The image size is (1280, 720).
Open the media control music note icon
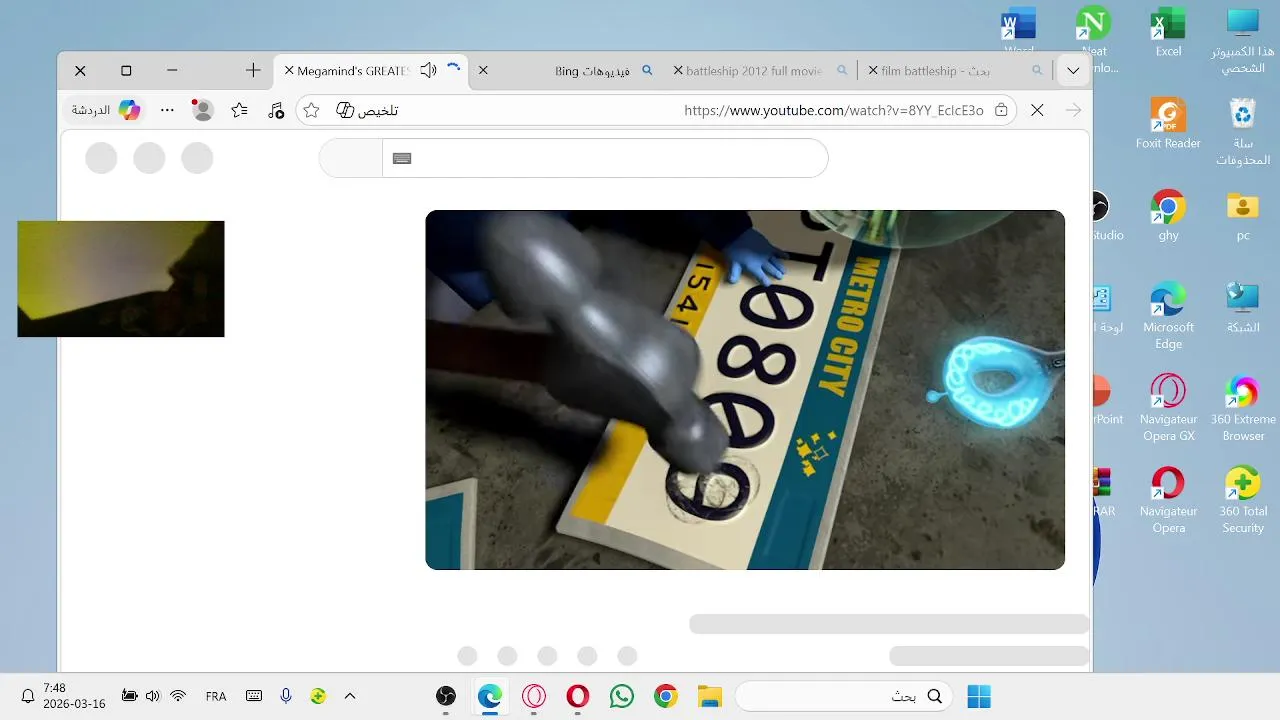(276, 110)
